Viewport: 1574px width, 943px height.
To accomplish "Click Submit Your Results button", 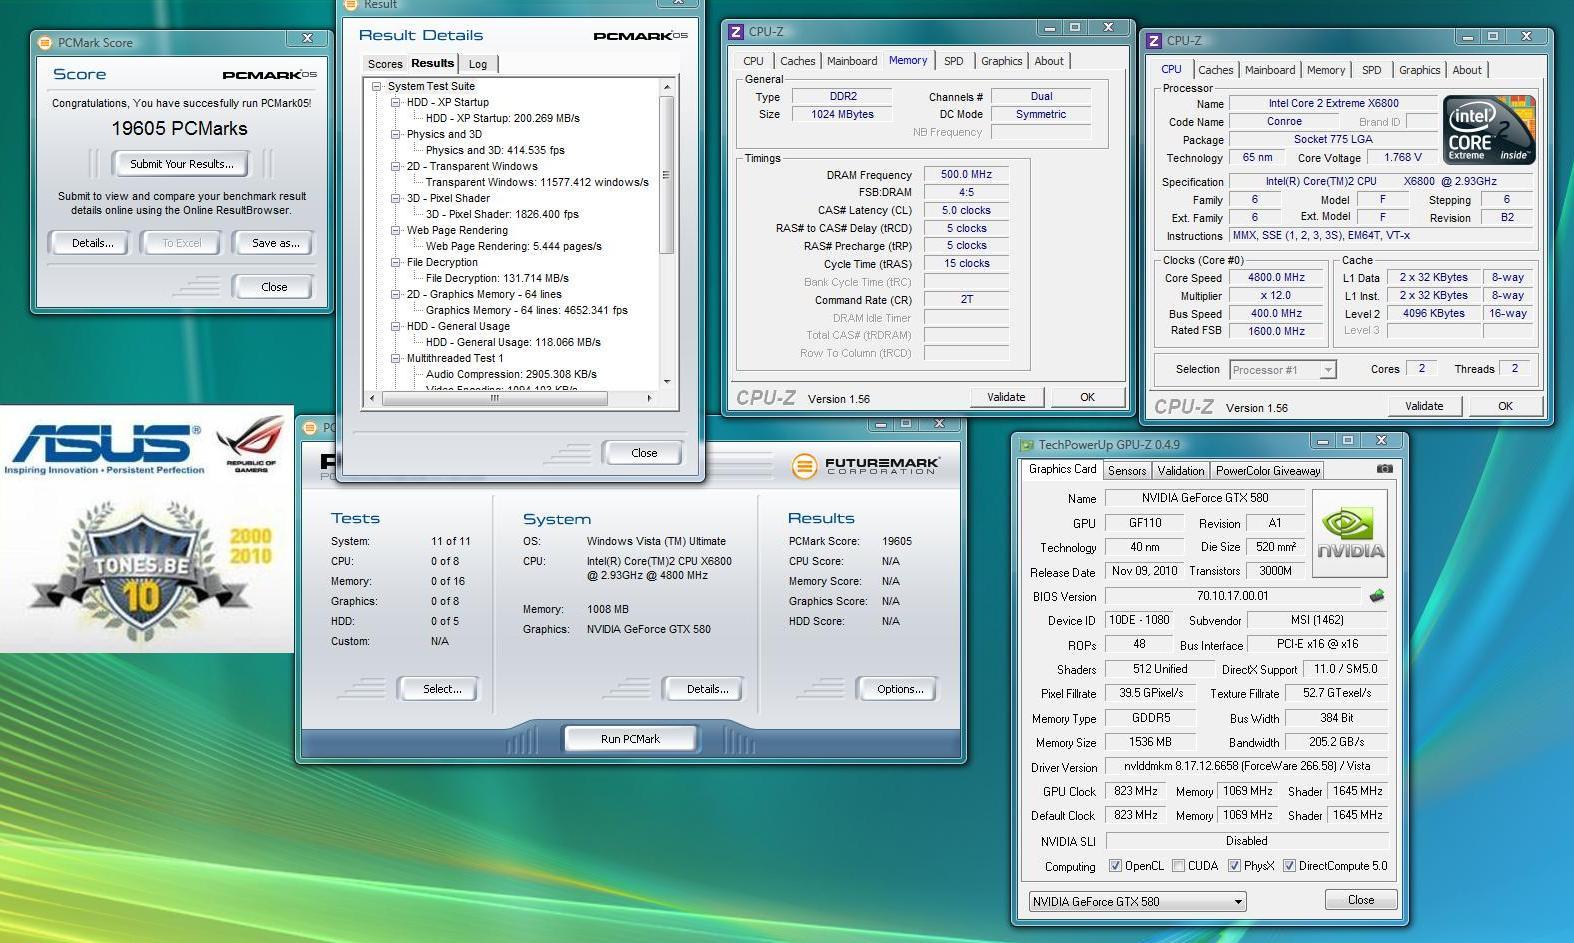I will pos(182,164).
